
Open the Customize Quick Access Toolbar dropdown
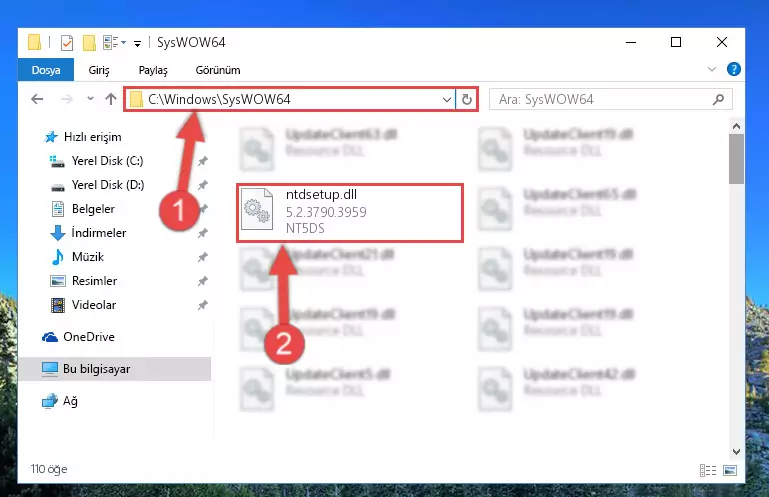coord(137,44)
